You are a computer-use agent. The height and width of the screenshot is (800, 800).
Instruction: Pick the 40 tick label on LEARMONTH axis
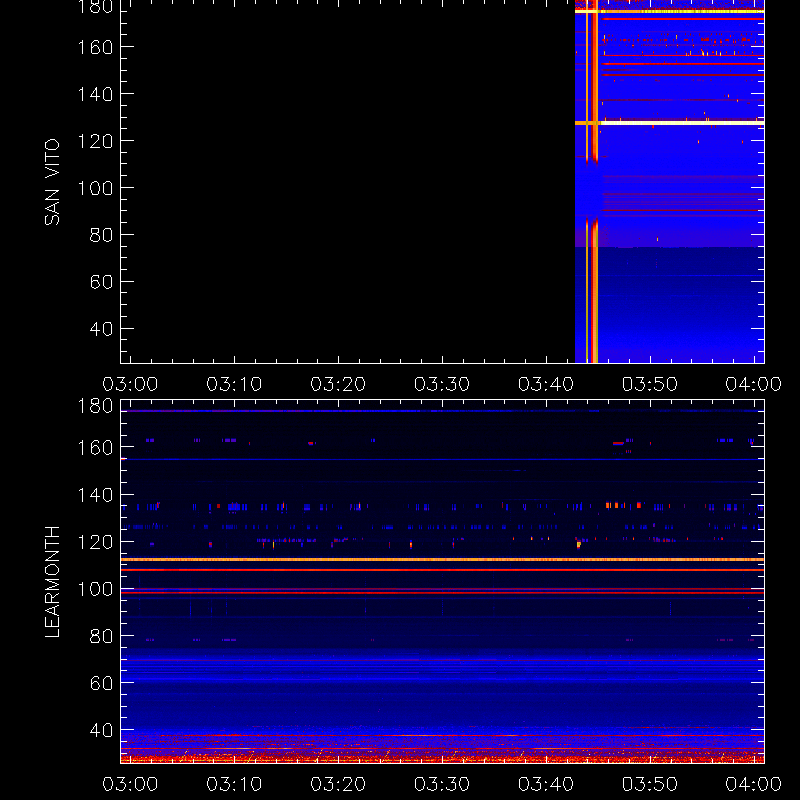pos(101,730)
